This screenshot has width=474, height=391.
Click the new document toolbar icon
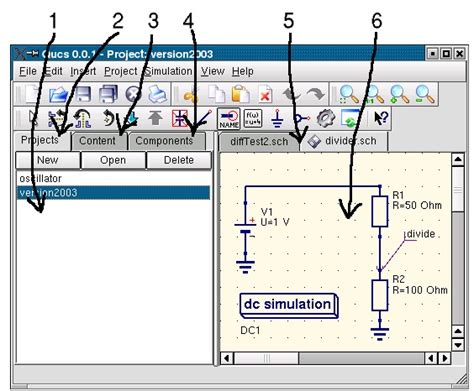(32, 95)
